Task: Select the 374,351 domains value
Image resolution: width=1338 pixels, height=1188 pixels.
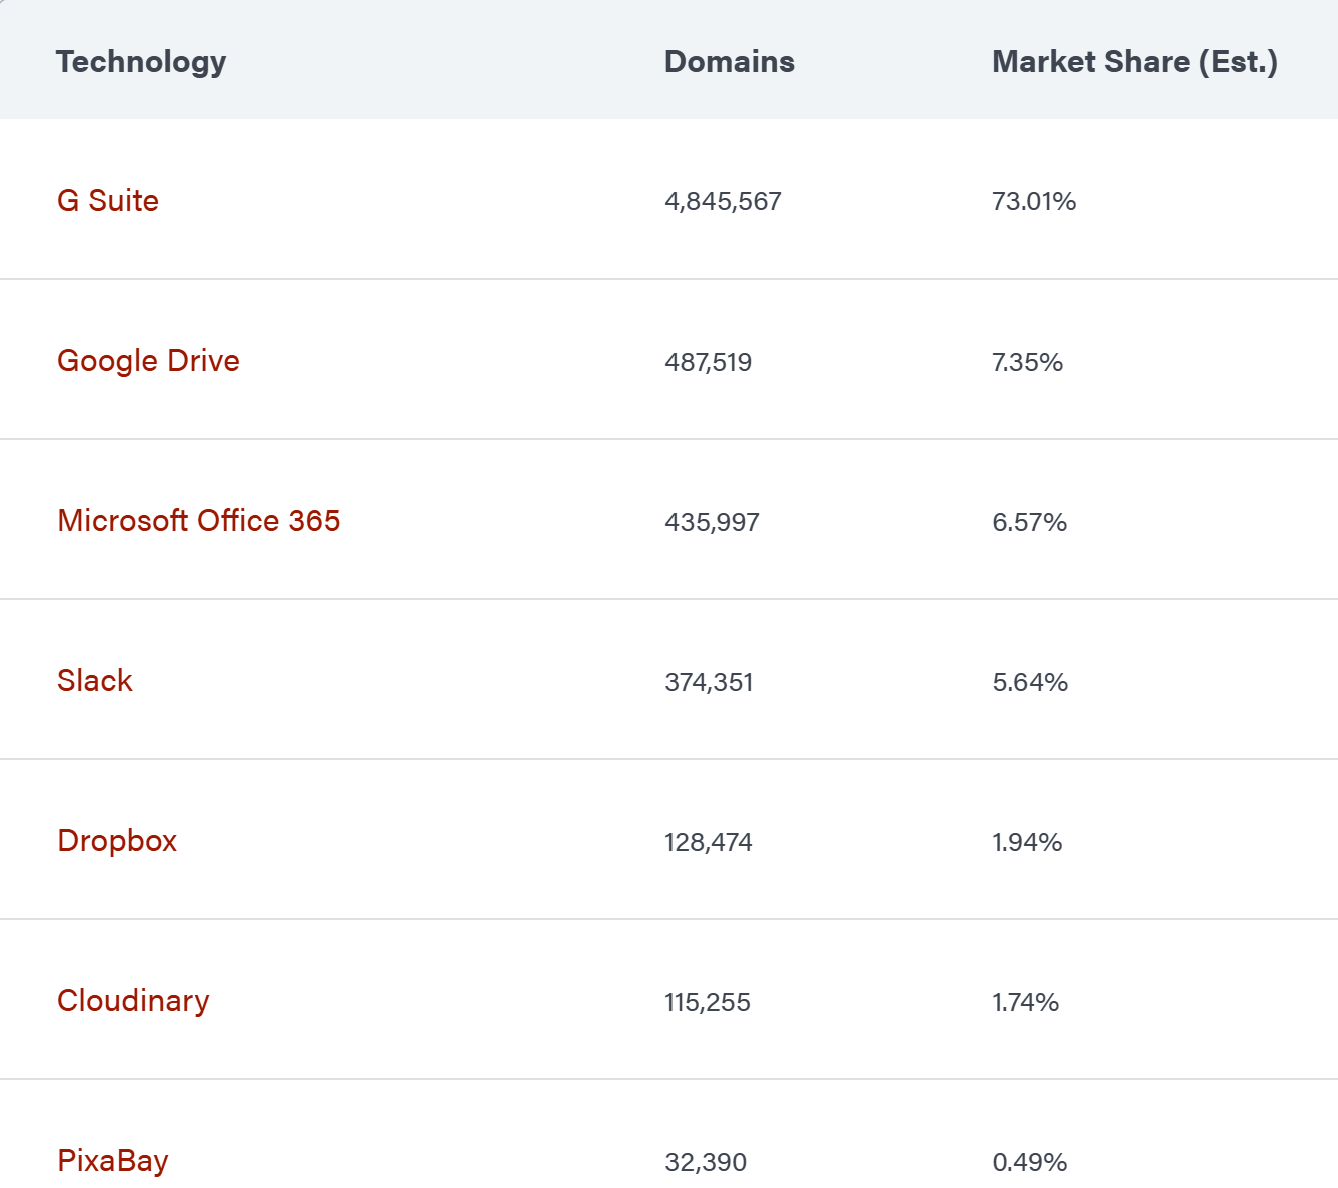Action: pos(709,682)
